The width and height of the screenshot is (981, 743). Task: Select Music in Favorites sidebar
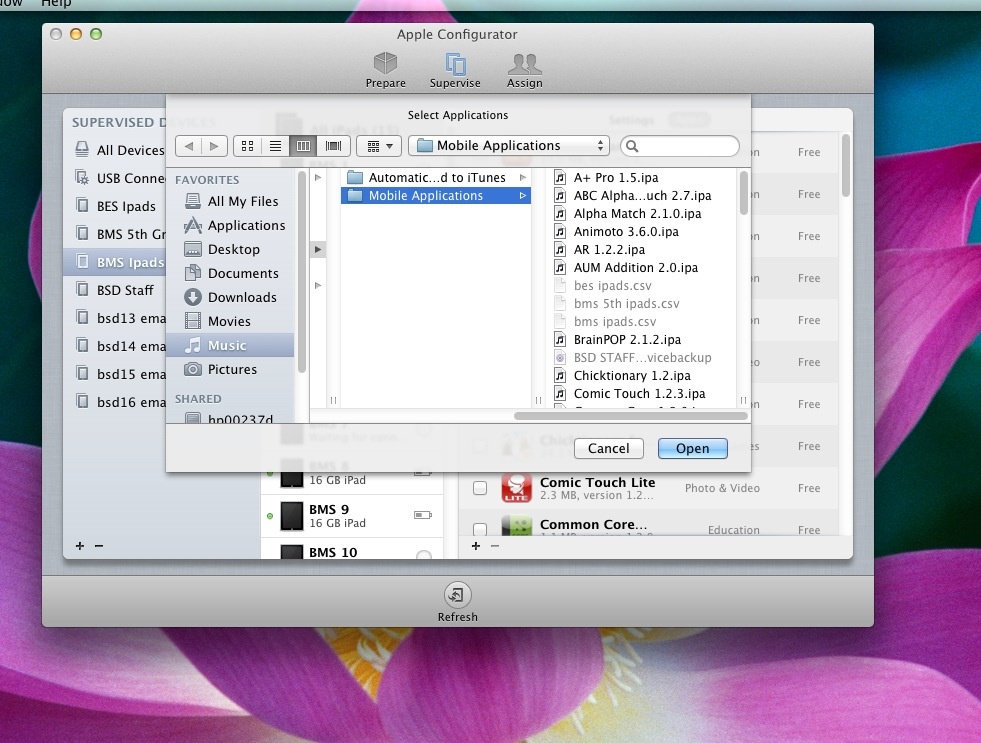(x=231, y=345)
